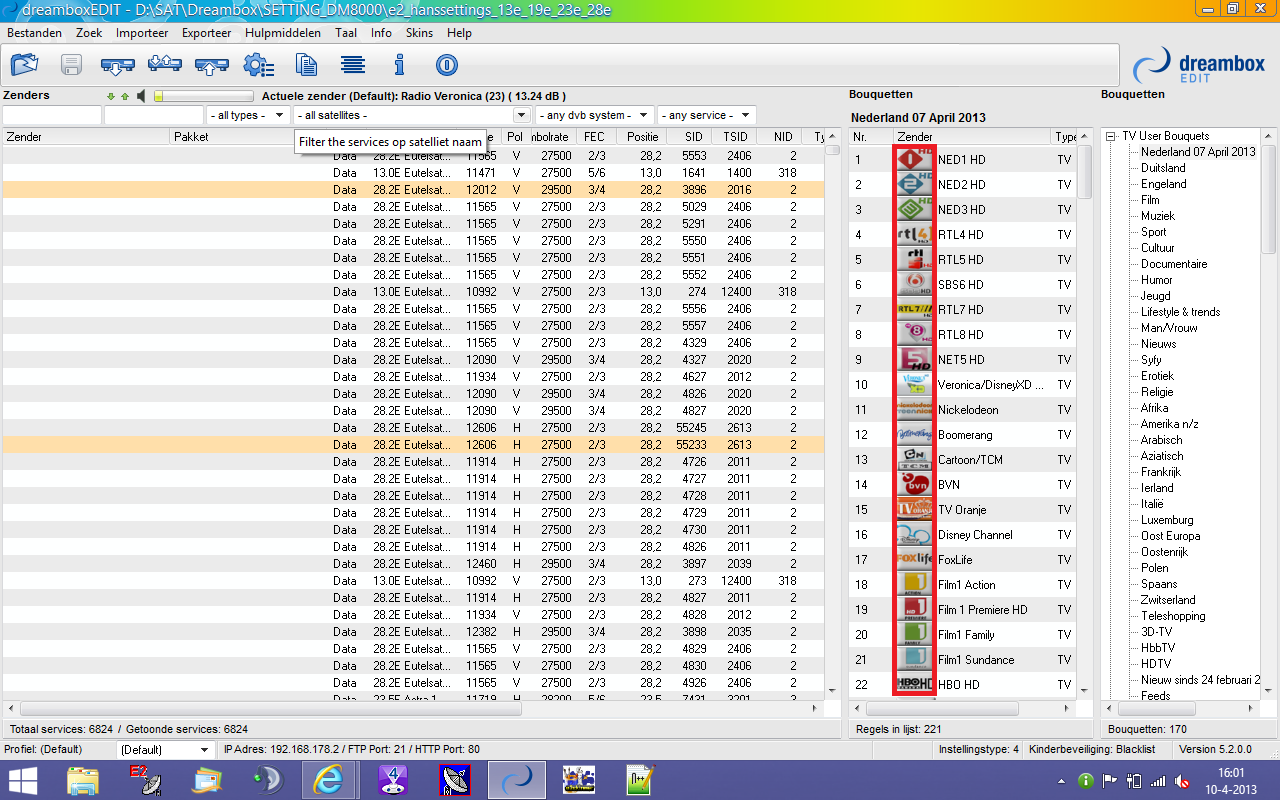Open File Explorer from taskbar
This screenshot has height=800, width=1280.
pyautogui.click(x=85, y=780)
